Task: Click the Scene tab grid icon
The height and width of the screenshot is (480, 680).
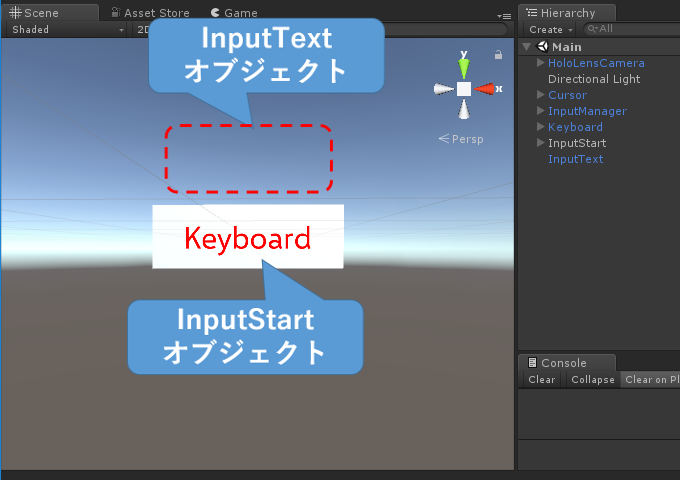Action: click(15, 13)
